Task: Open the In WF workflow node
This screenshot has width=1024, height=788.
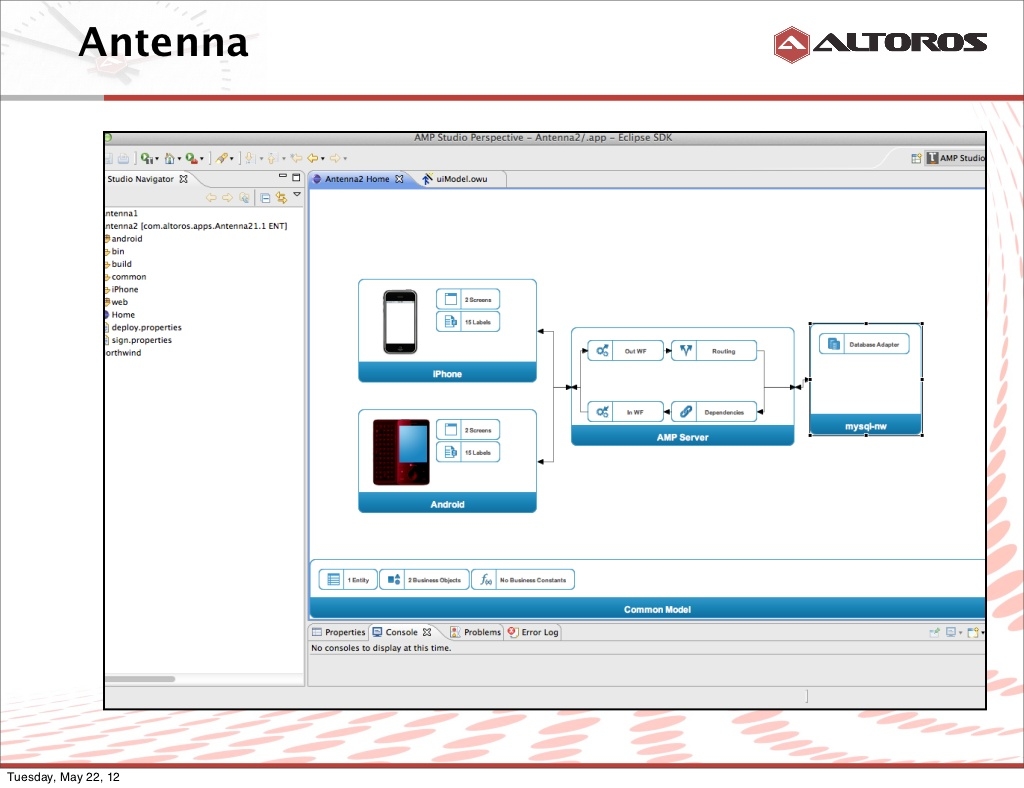Action: tap(626, 412)
